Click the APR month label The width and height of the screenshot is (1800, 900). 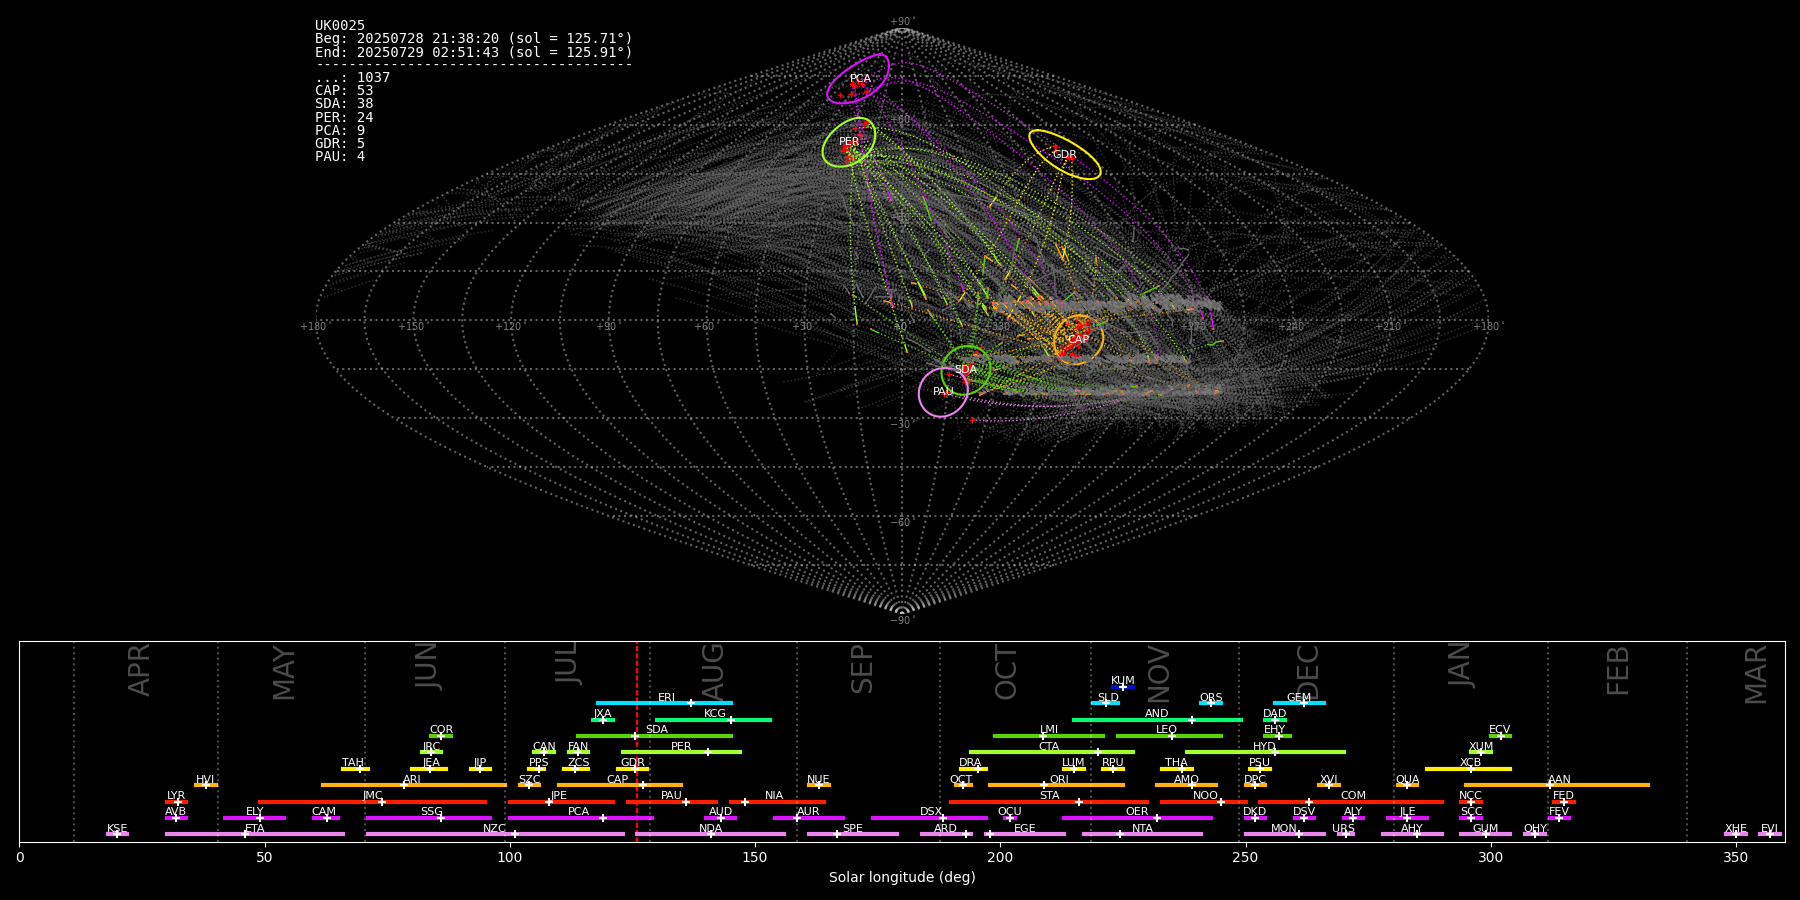click(139, 670)
